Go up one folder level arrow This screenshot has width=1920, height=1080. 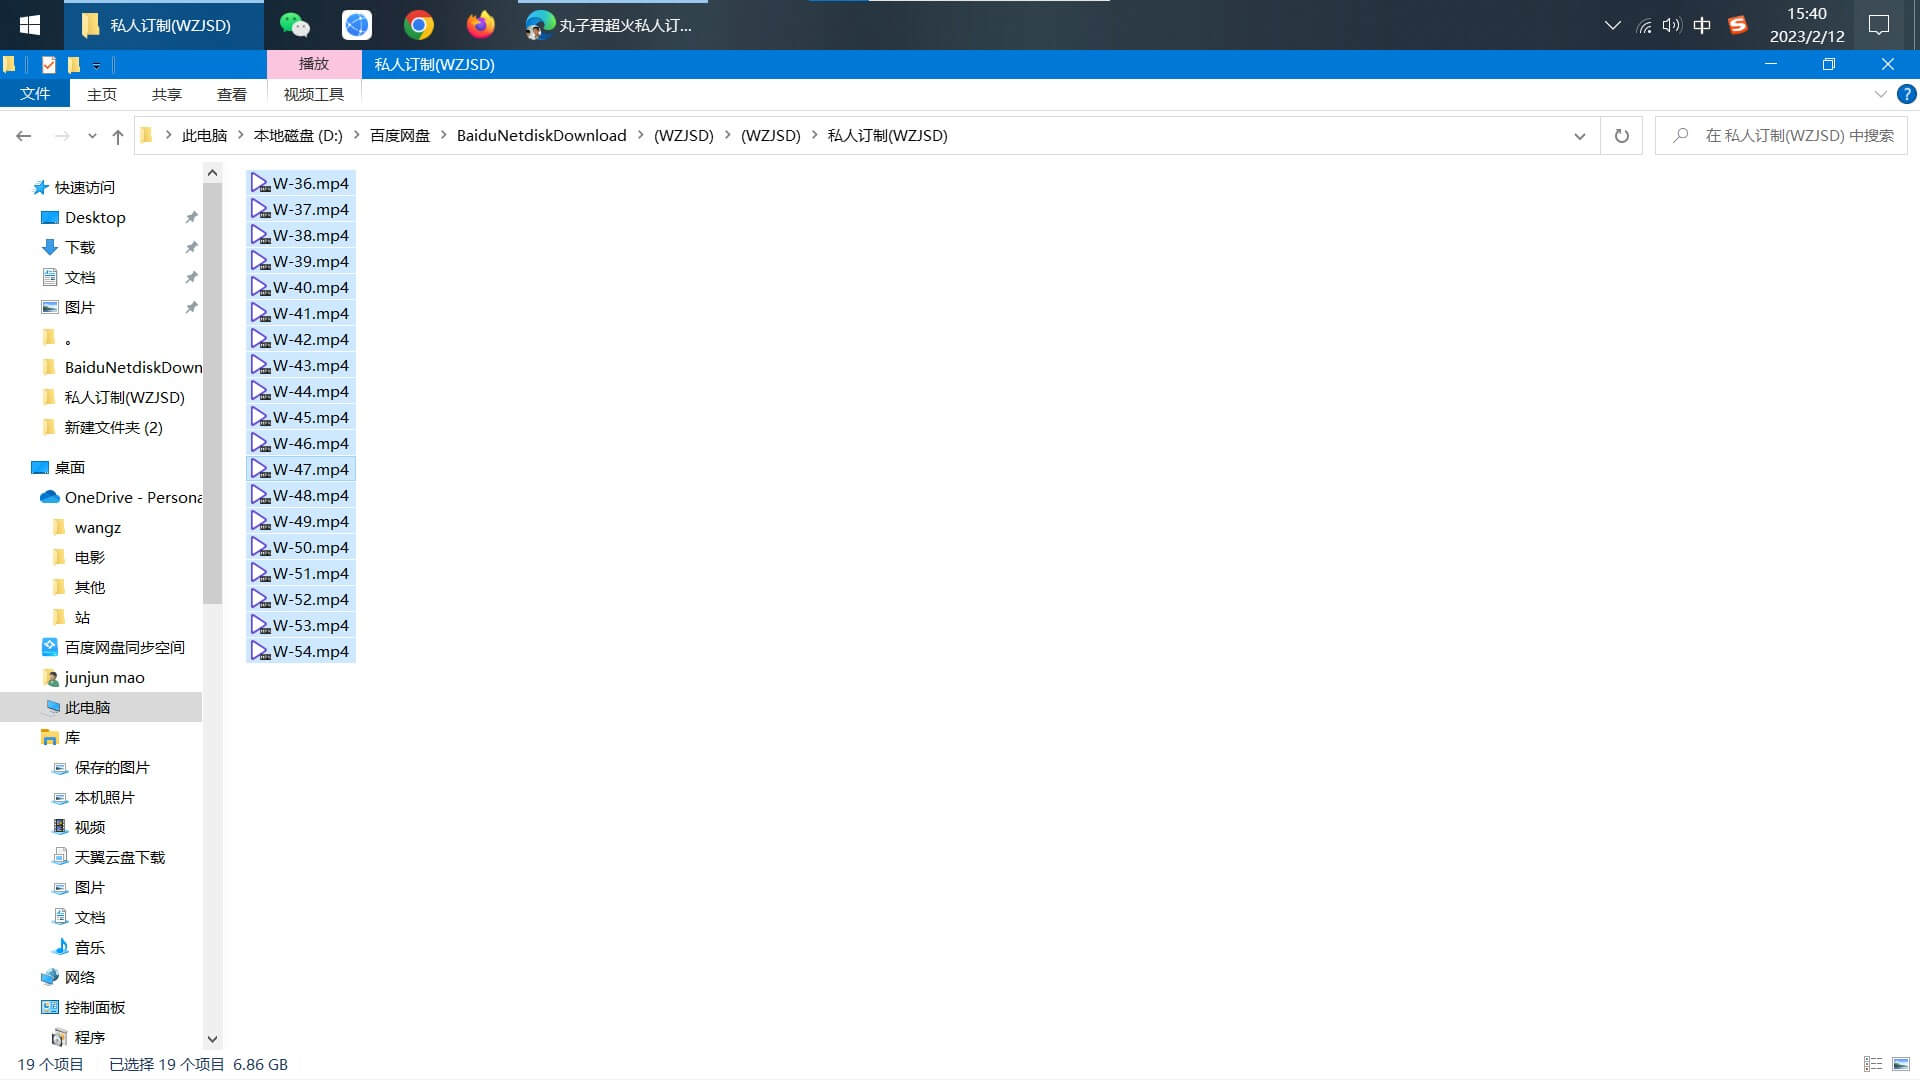[118, 136]
